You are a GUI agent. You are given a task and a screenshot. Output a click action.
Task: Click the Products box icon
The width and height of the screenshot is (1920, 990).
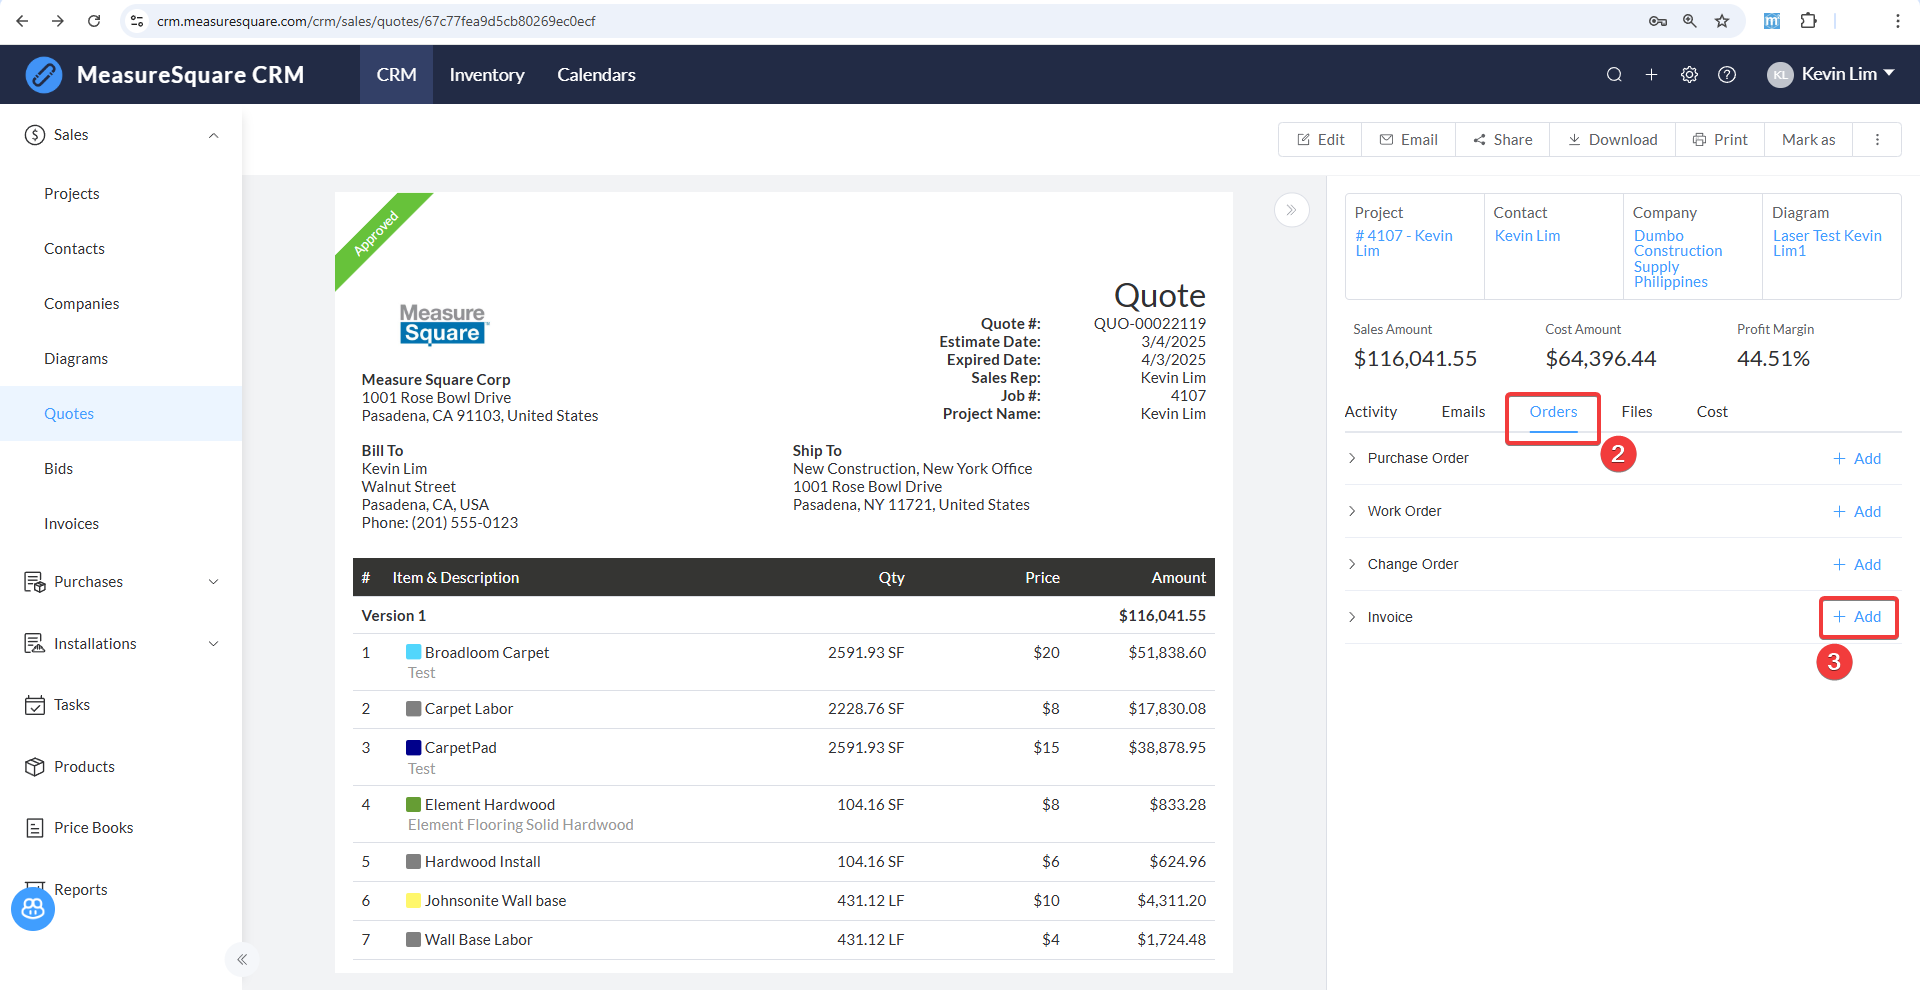(35, 767)
